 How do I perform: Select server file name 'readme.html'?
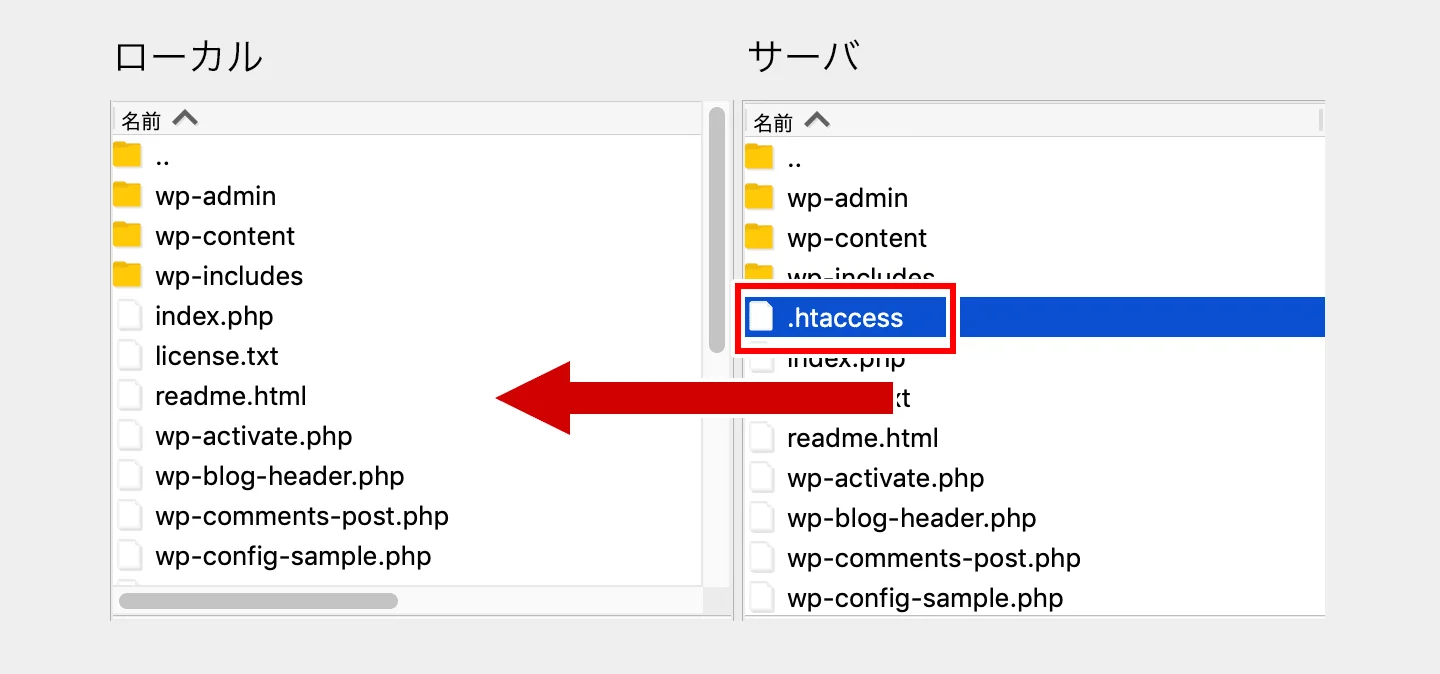(863, 438)
